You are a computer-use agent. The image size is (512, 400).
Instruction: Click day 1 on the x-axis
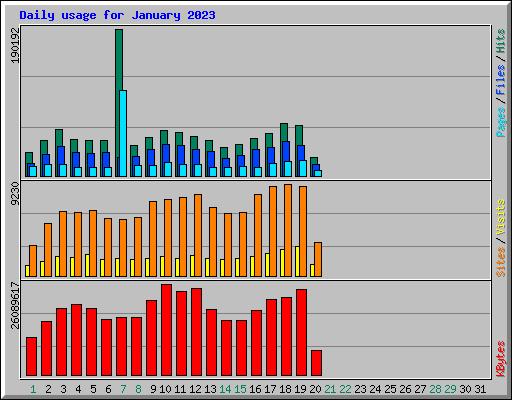click(33, 389)
